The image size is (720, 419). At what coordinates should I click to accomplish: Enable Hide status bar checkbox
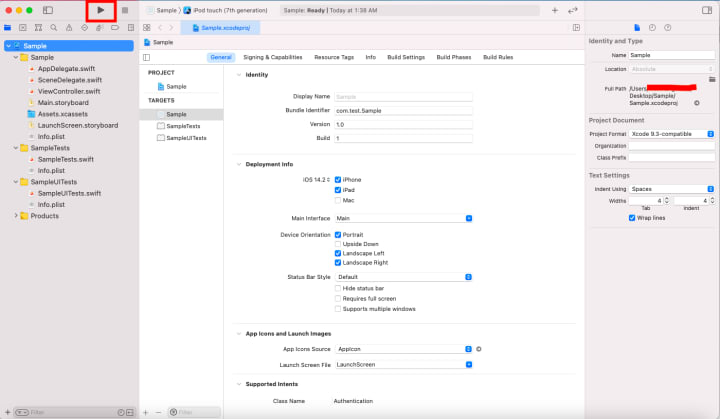coord(338,288)
